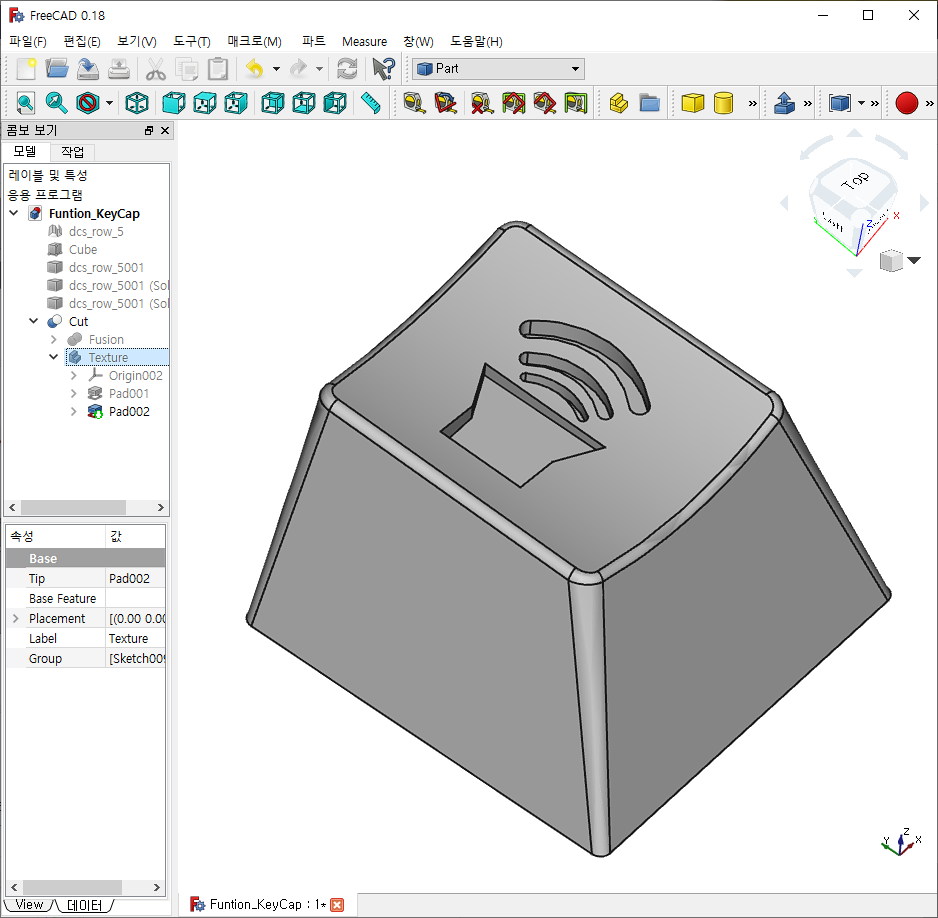
Task: Switch to the 데이터 property tab
Action: (84, 905)
